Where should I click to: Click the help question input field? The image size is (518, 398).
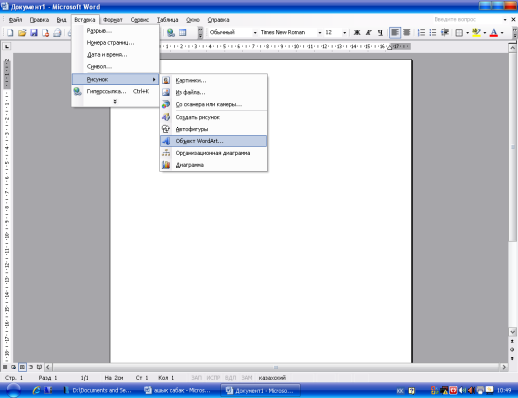coord(467,20)
